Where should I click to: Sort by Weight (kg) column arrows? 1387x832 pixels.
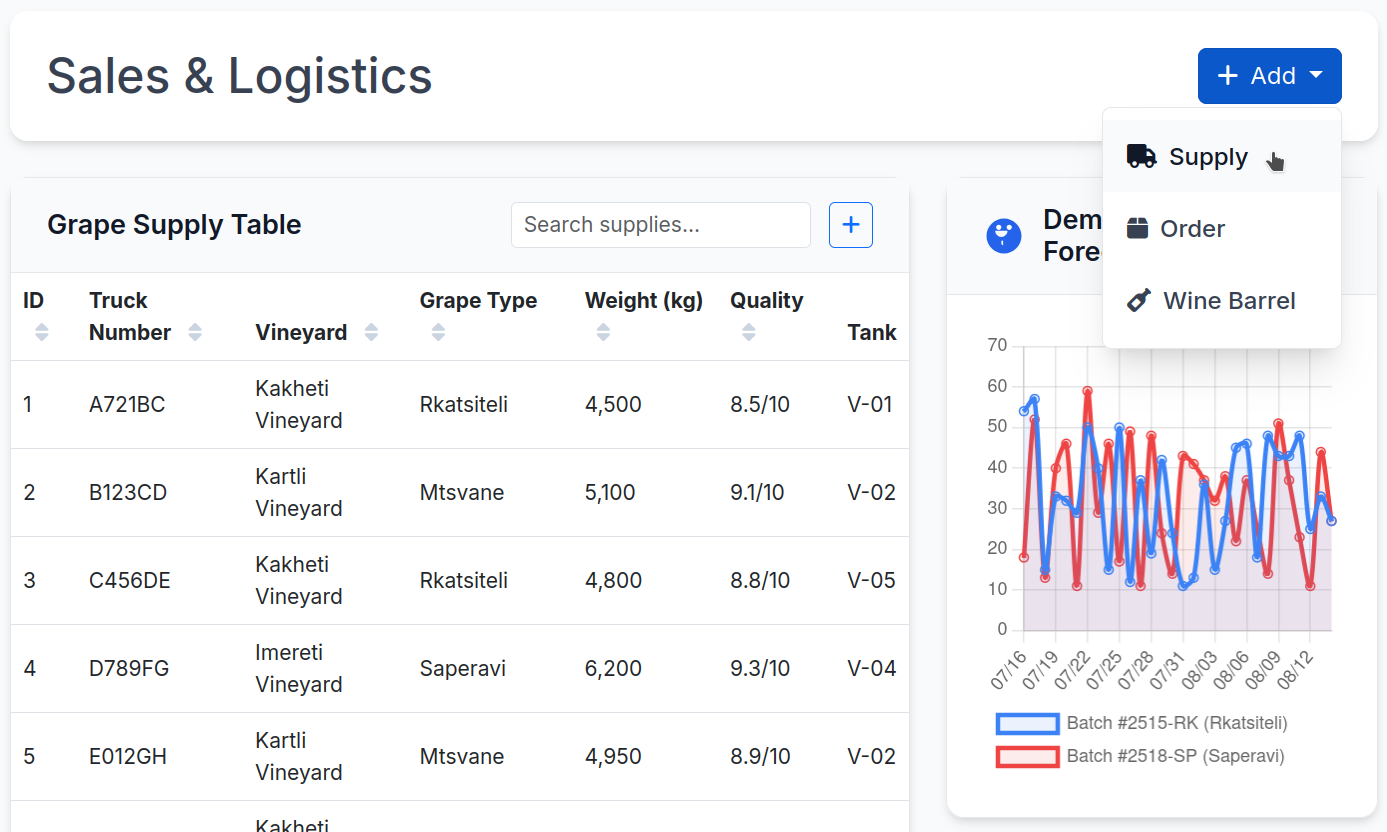(603, 332)
